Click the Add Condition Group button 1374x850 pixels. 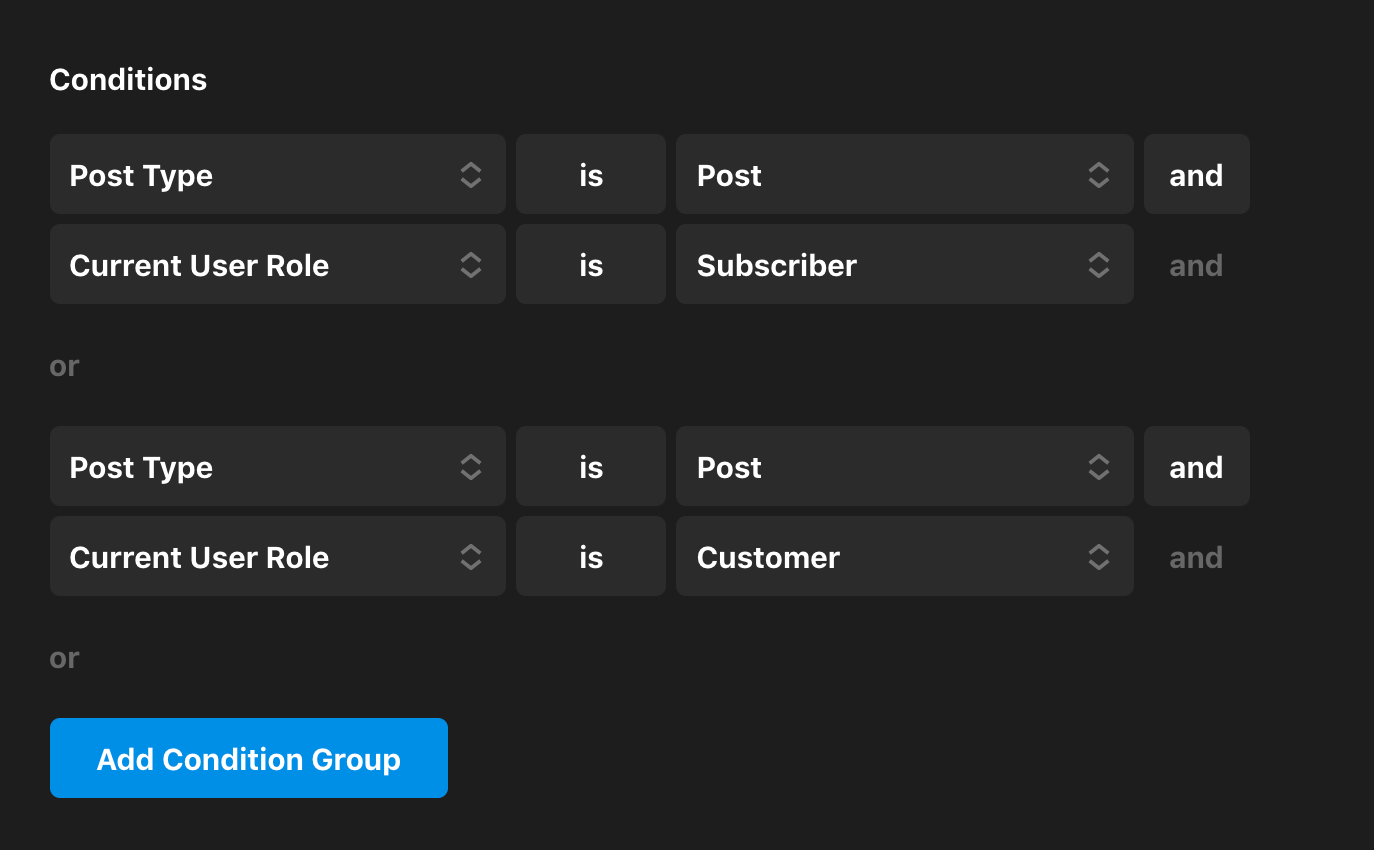[248, 758]
